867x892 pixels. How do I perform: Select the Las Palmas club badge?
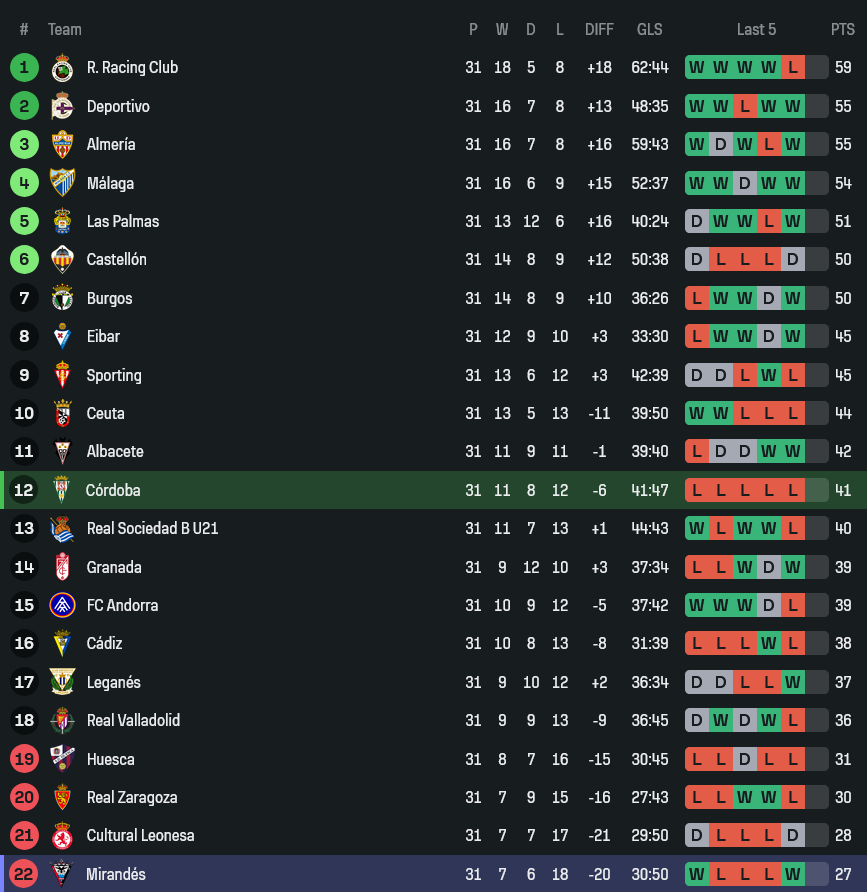point(62,221)
